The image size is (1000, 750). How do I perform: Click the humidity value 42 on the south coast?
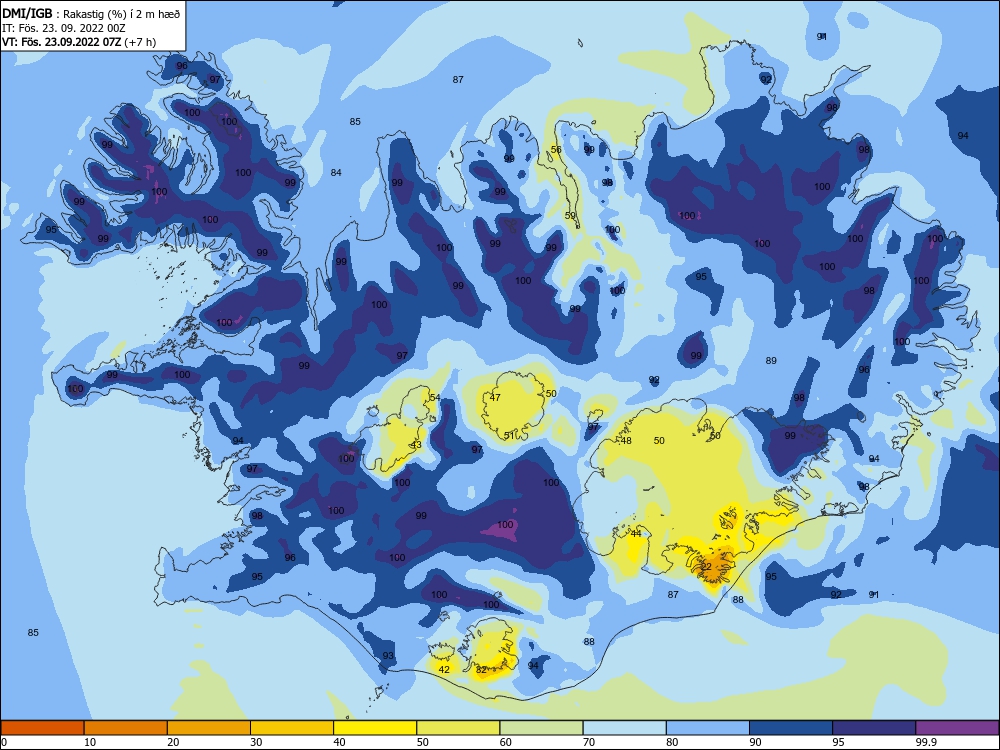coord(445,669)
